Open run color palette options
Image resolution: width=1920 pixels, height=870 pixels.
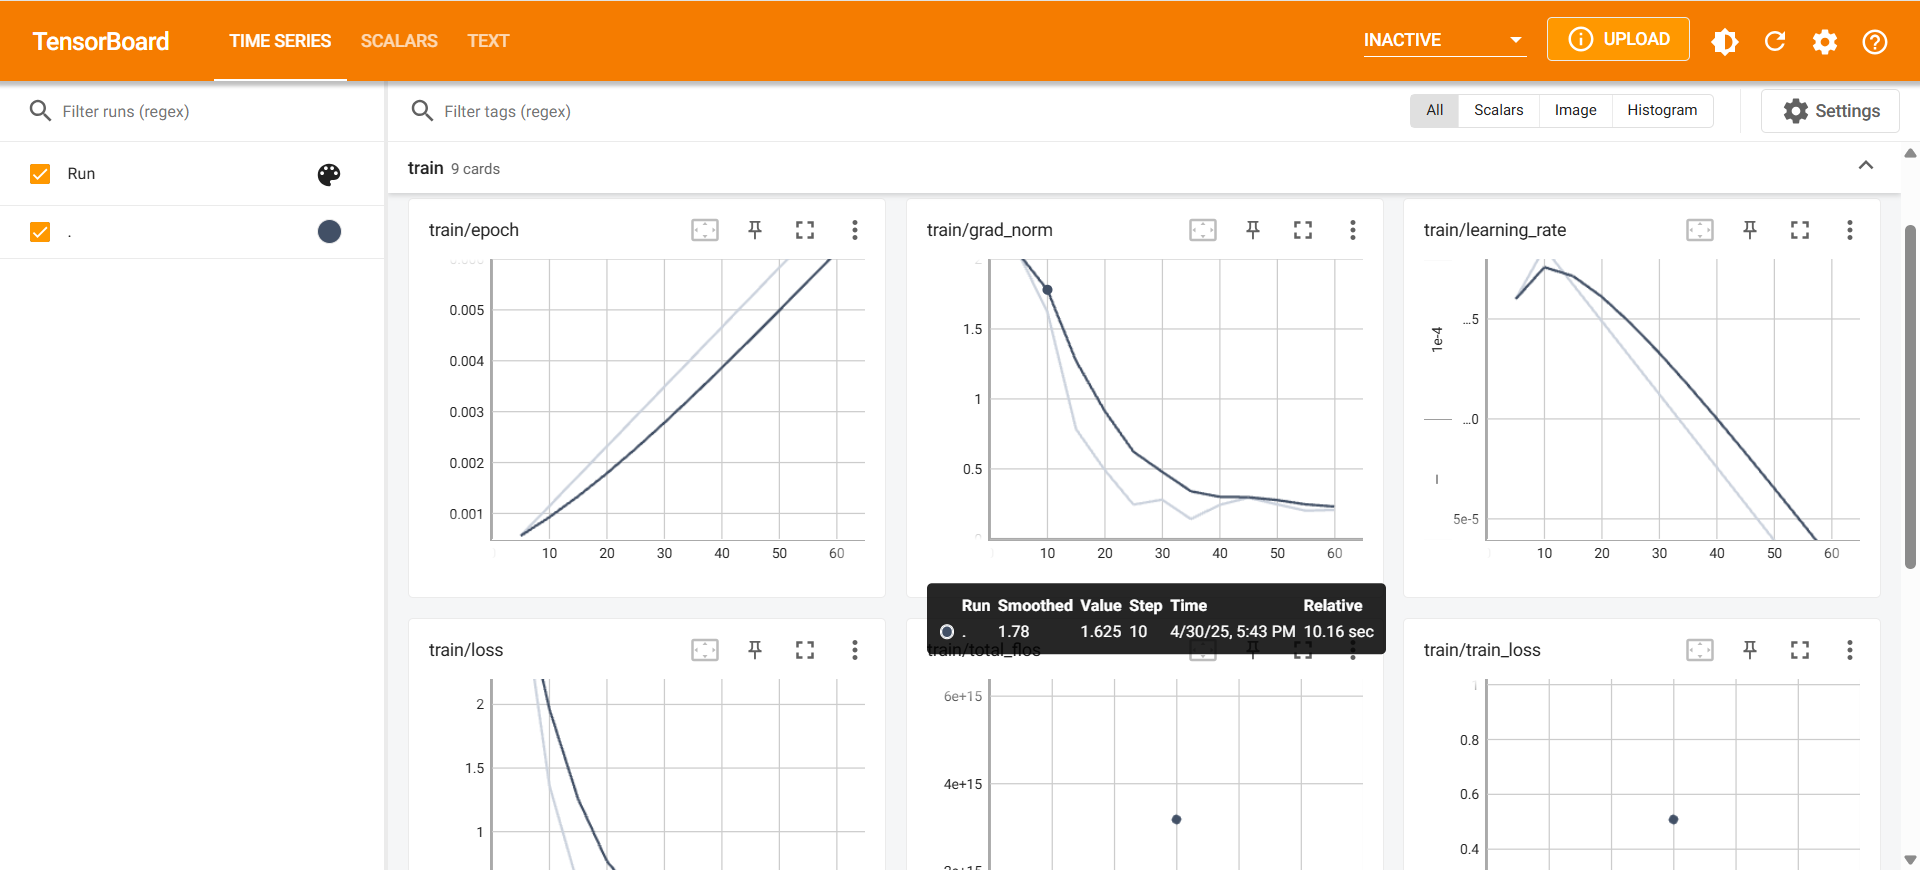pos(329,174)
